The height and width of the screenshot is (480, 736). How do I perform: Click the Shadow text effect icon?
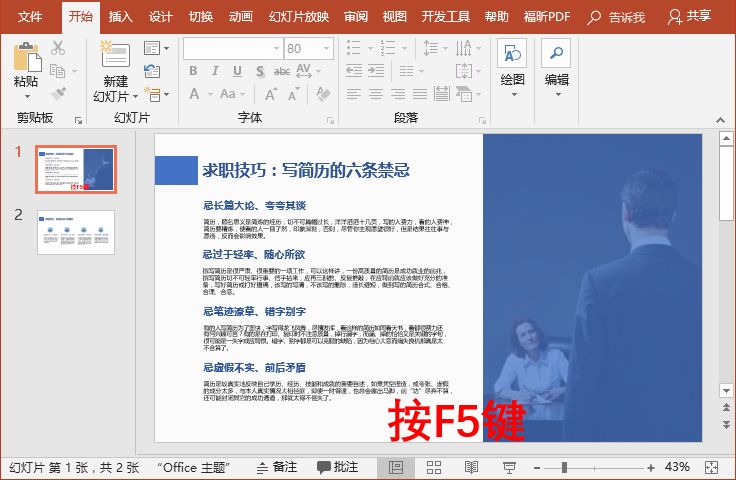coord(260,71)
